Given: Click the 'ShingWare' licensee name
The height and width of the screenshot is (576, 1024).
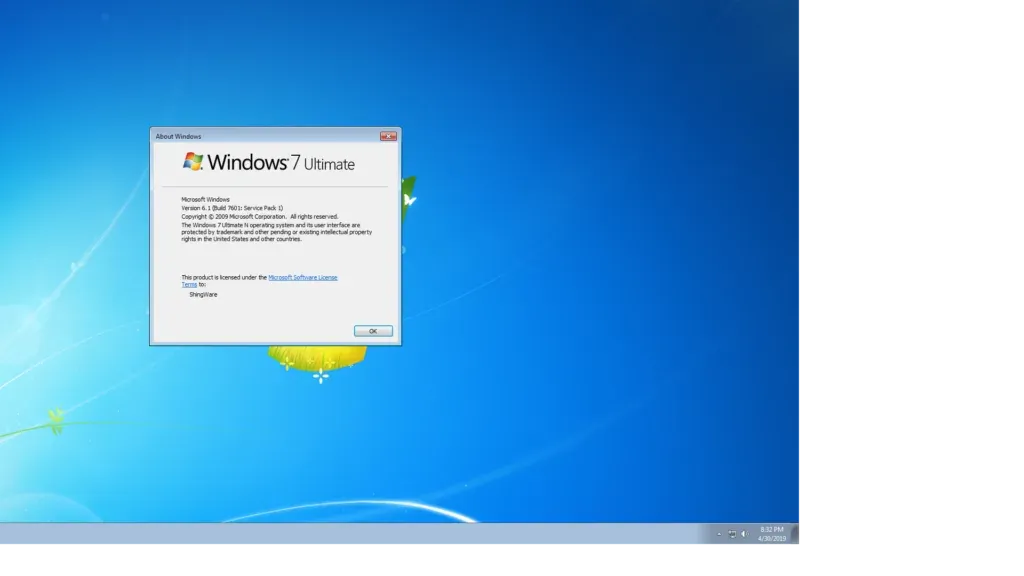Looking at the screenshot, I should click(x=203, y=295).
